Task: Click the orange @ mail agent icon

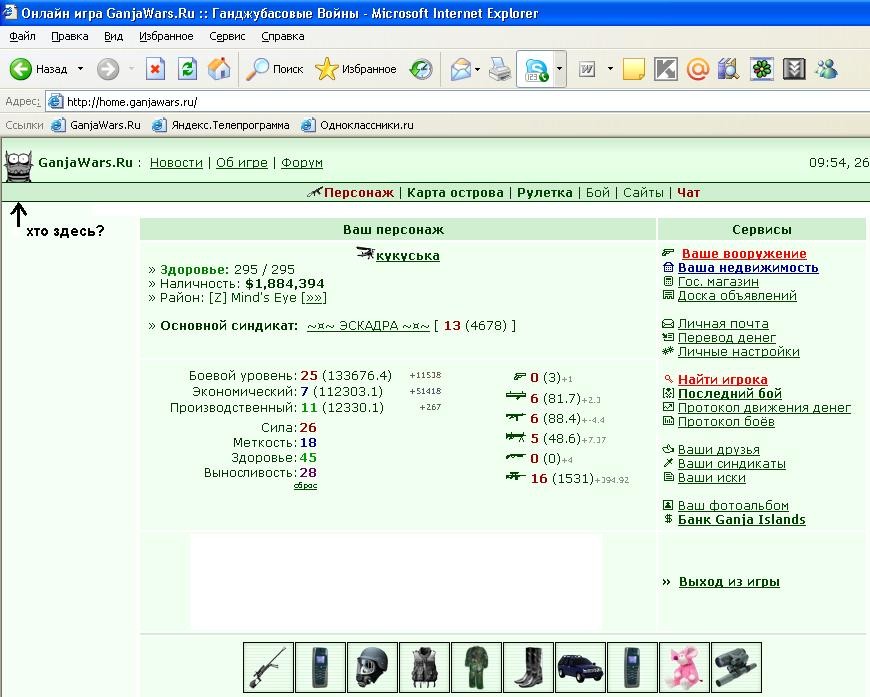Action: [697, 69]
